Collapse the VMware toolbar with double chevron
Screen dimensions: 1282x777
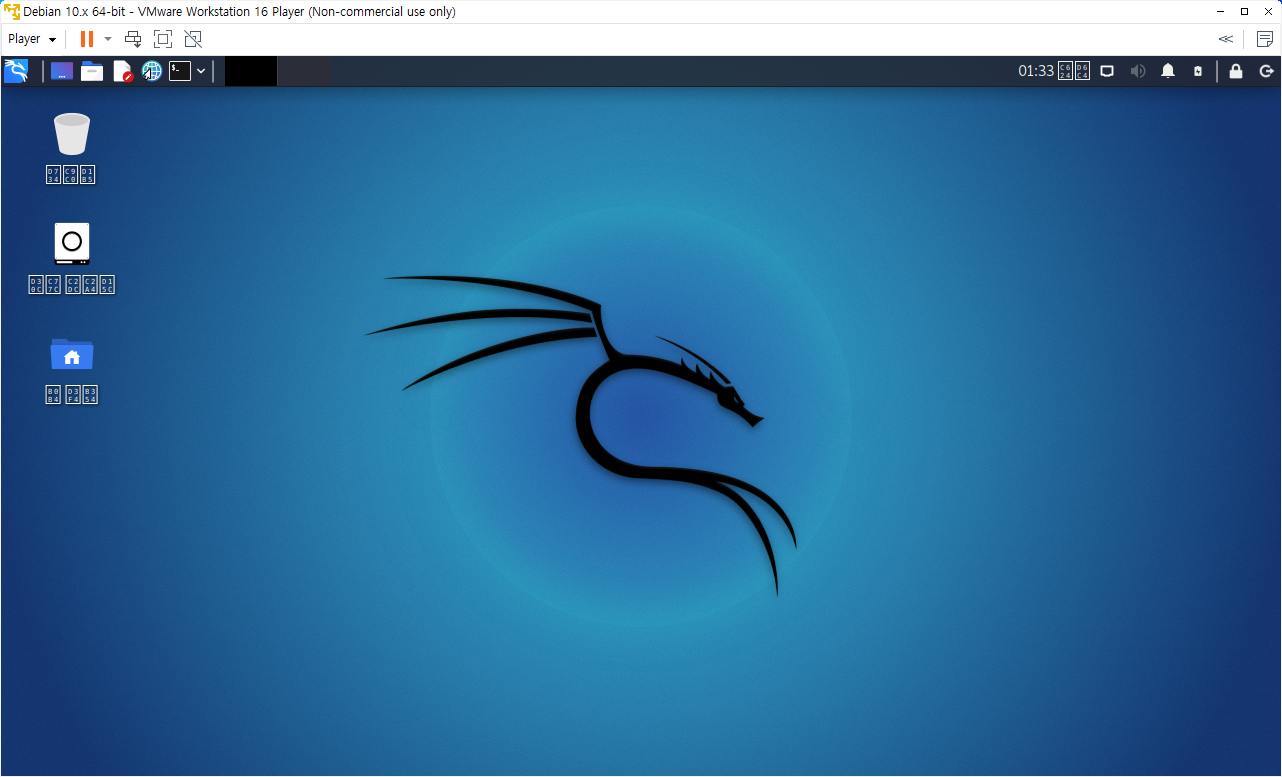coord(1225,39)
